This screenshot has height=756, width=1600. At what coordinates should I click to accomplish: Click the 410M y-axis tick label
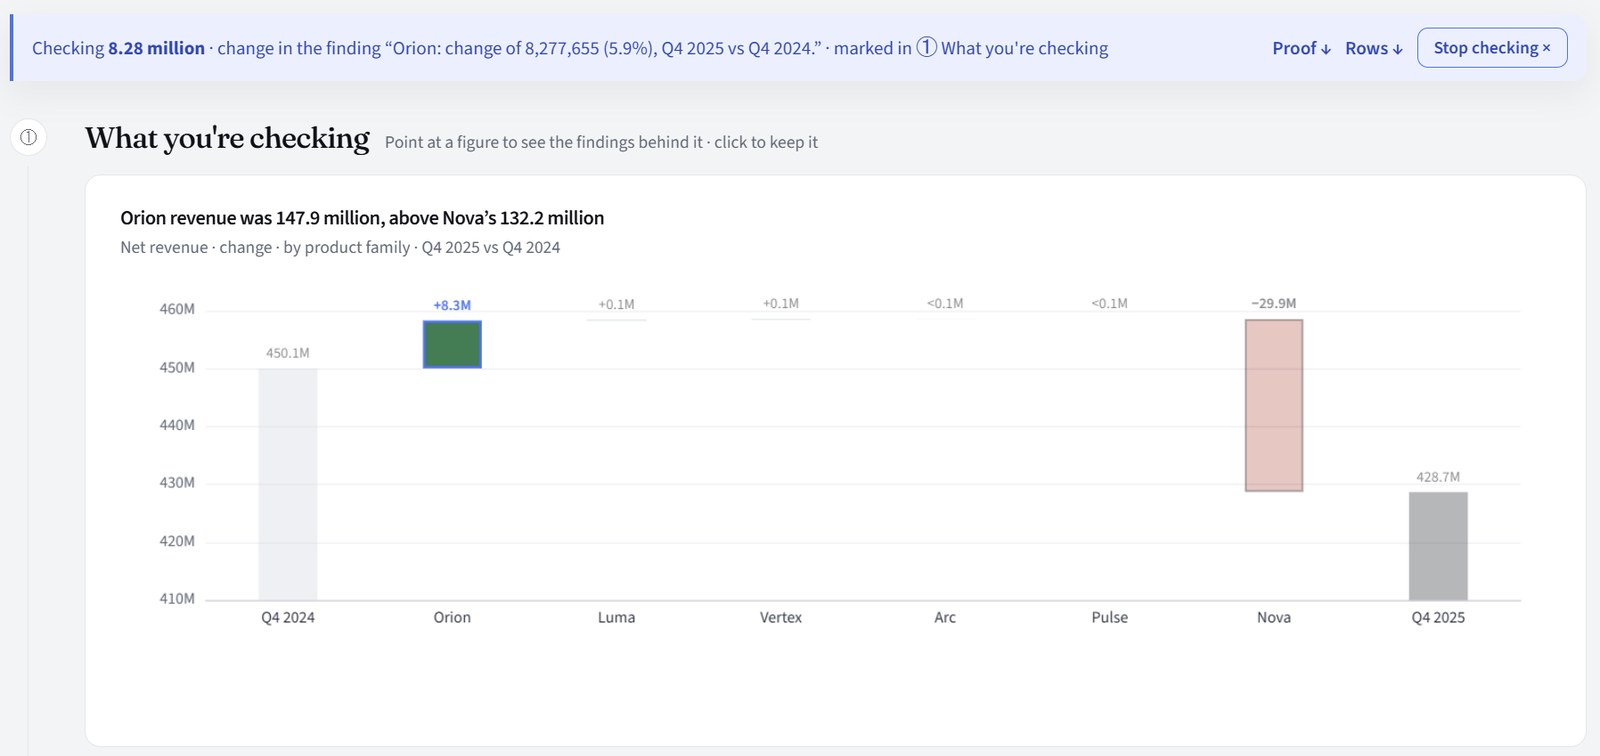(x=177, y=598)
